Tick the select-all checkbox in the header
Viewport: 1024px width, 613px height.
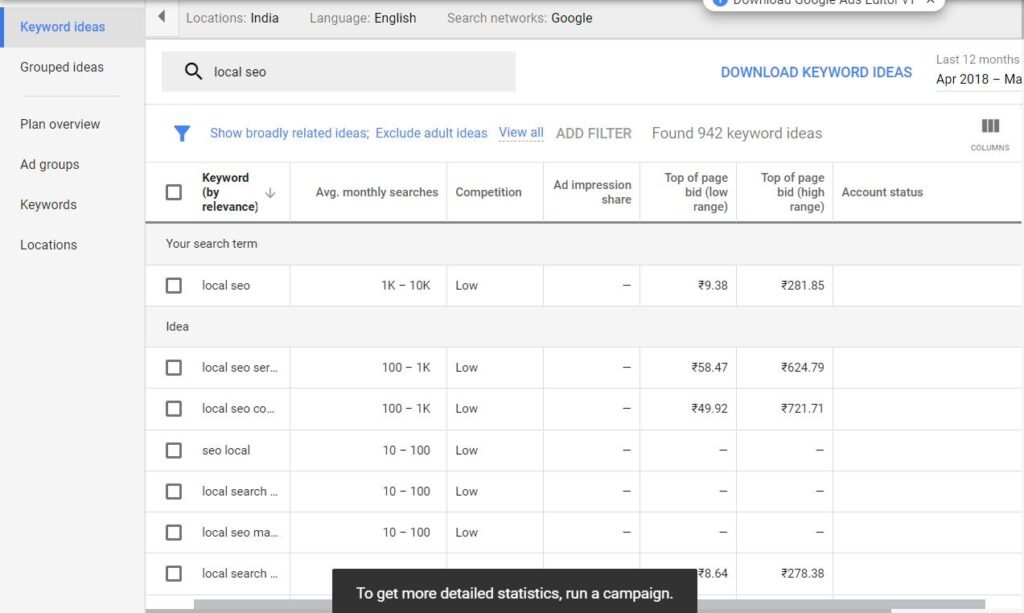tap(174, 192)
